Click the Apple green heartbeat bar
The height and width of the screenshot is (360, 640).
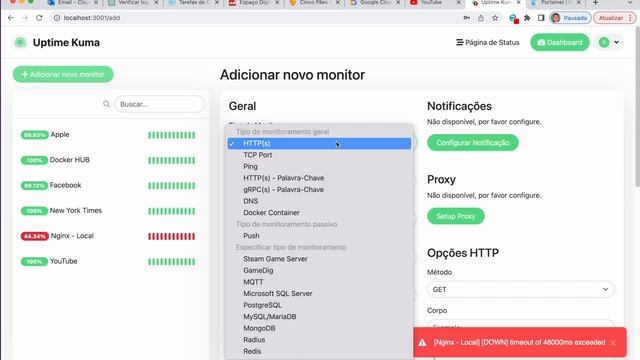(171, 135)
